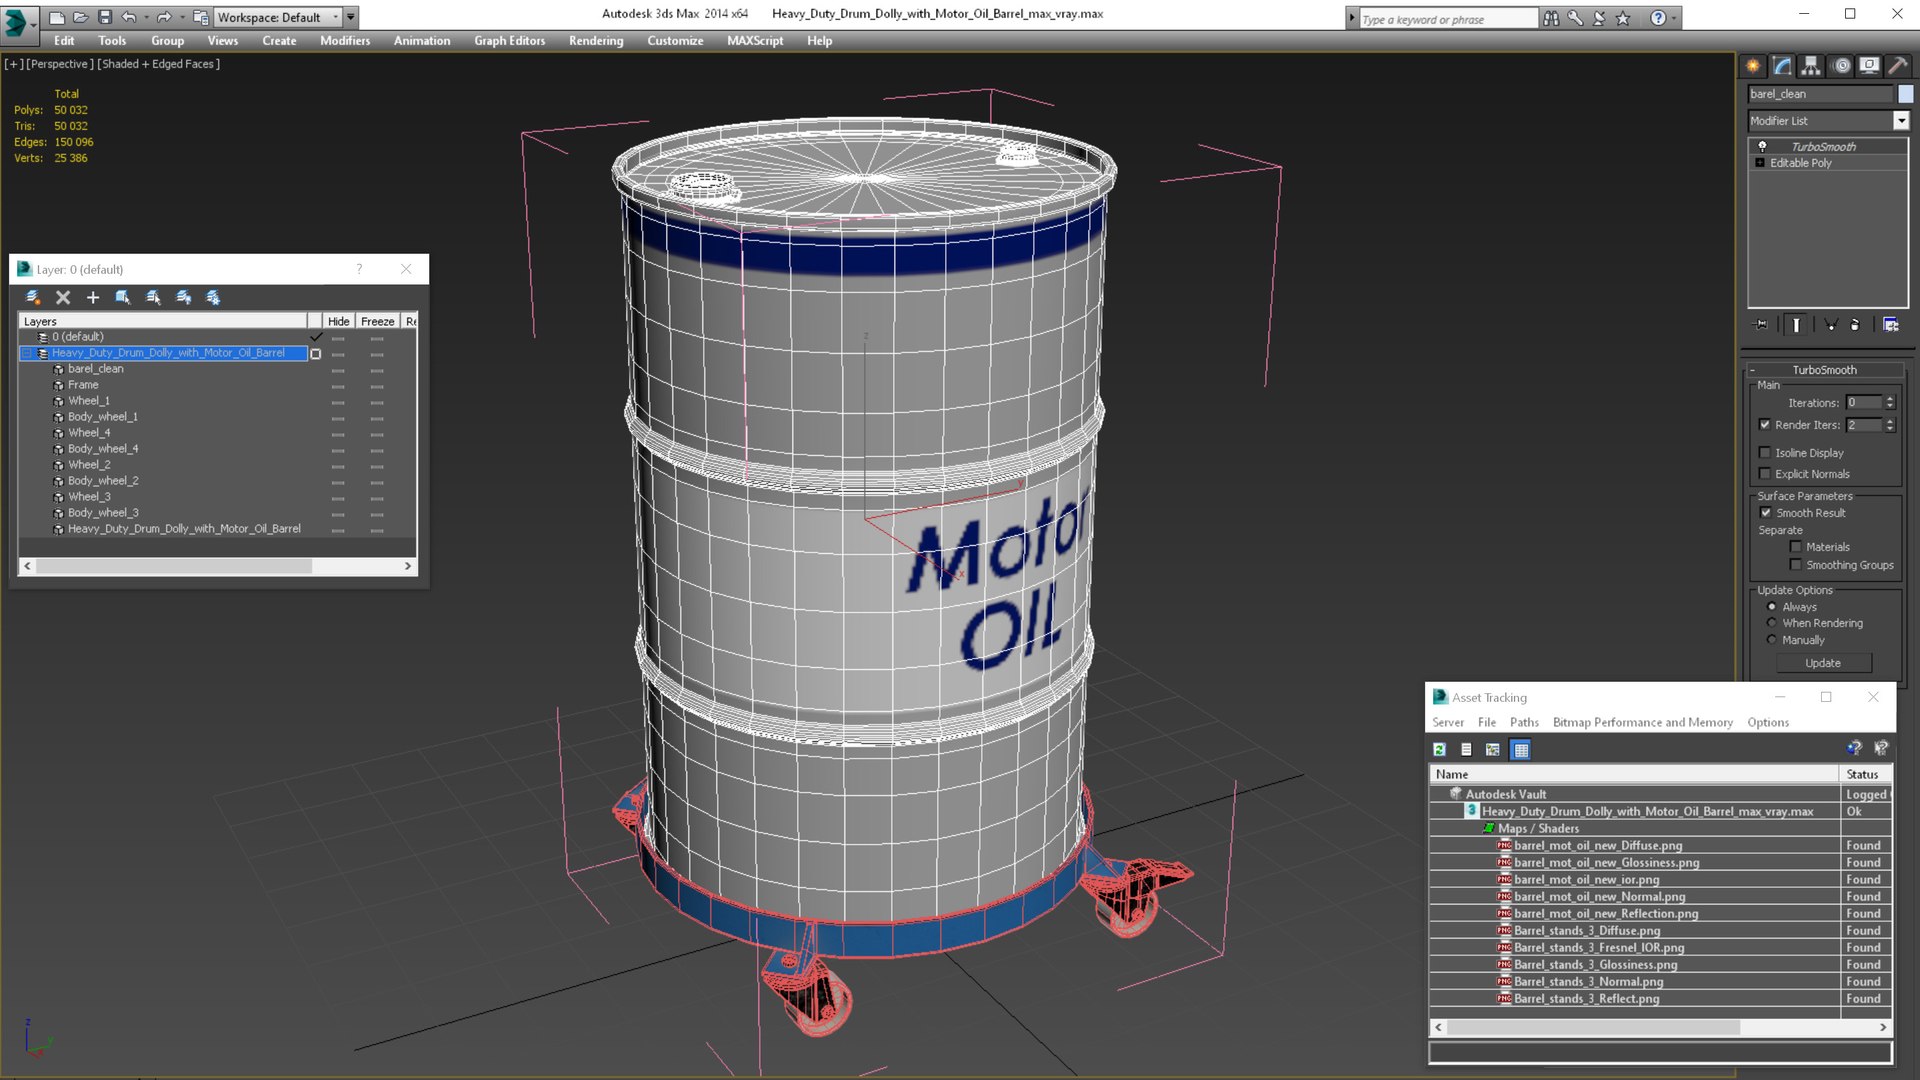Viewport: 1920px width, 1080px height.
Task: Click the New Scene icon in quick access toolbar
Action: pos(56,17)
